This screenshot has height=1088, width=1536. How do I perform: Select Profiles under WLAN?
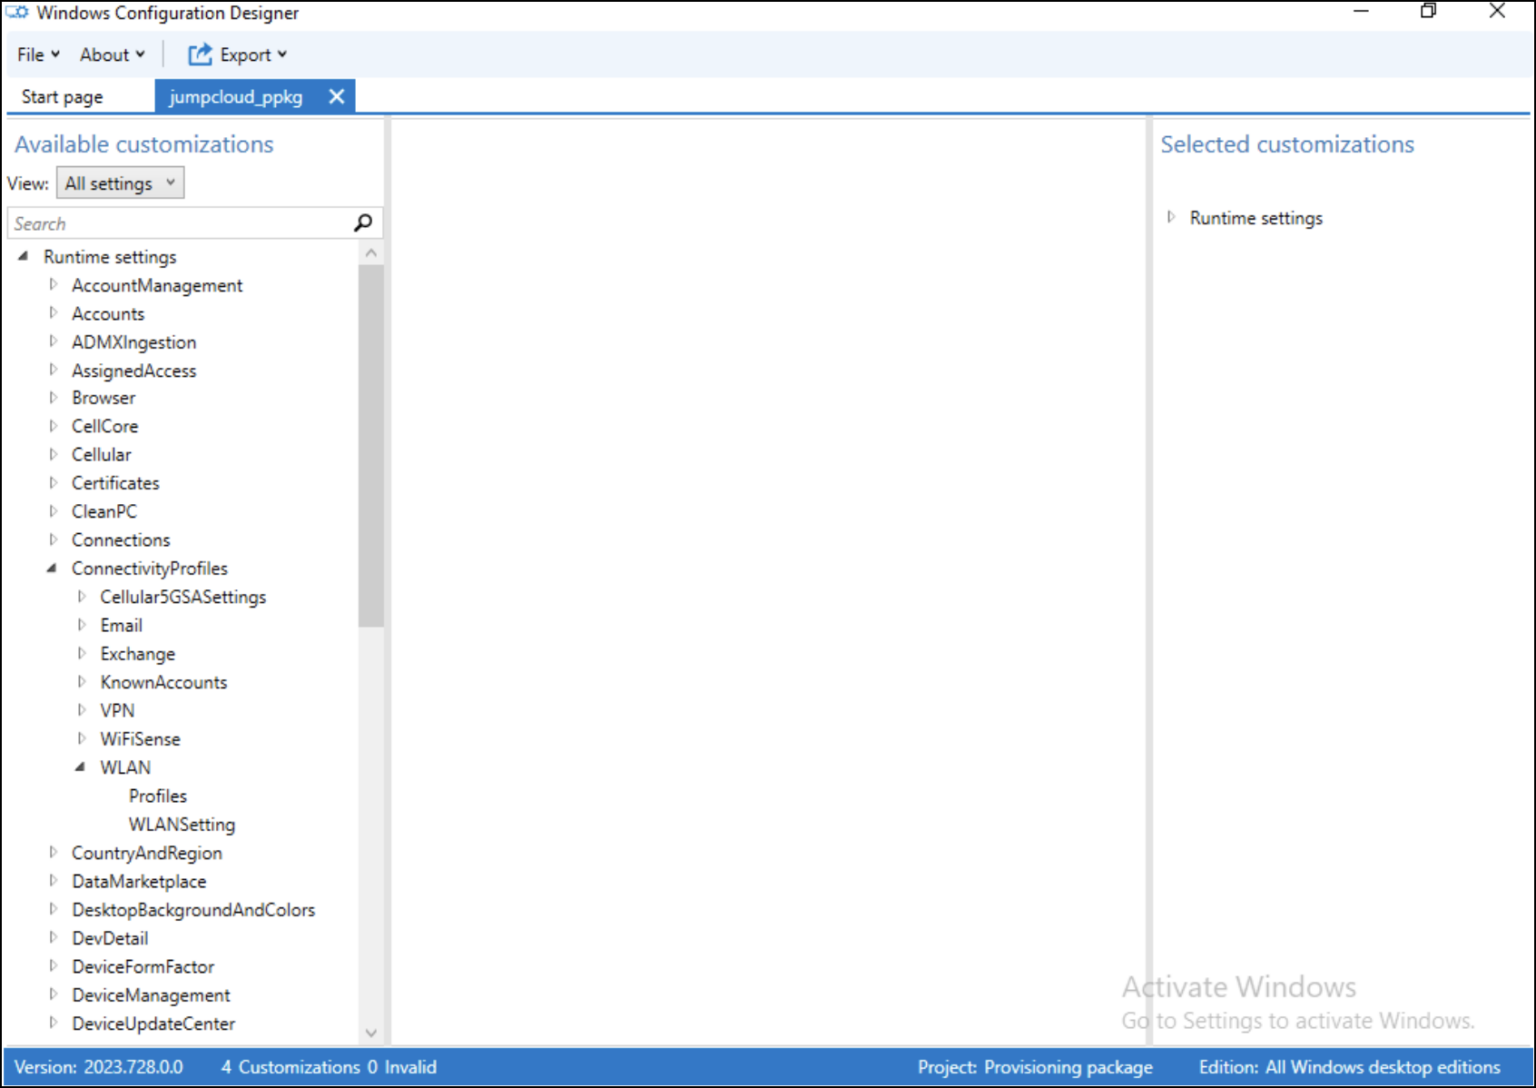[157, 796]
